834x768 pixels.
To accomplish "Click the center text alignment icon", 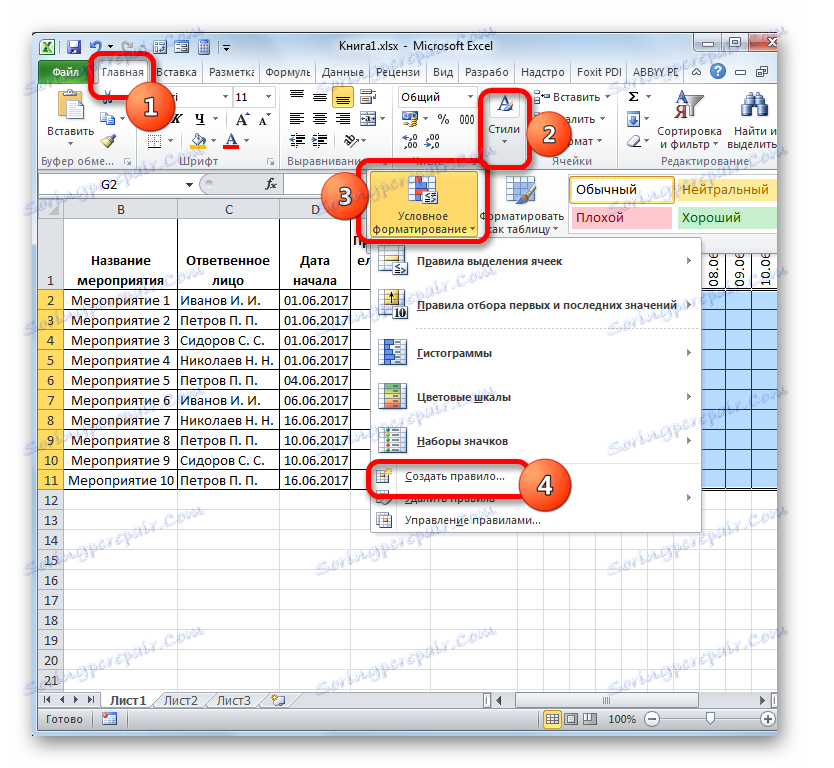I will click(320, 119).
